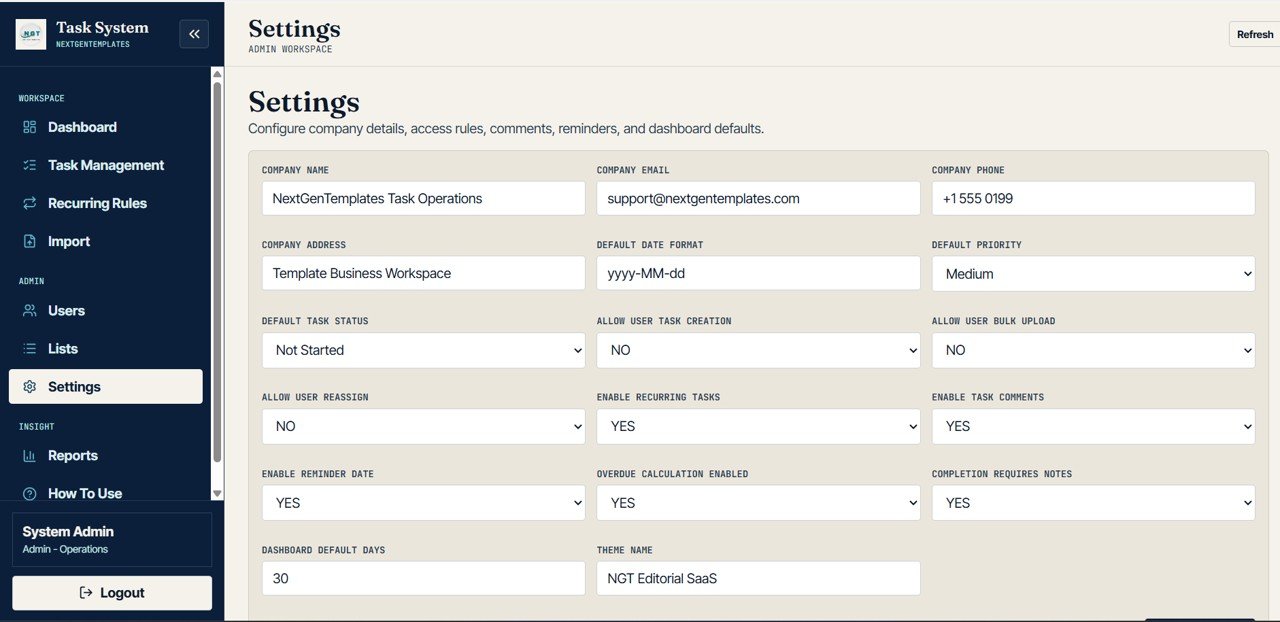The height and width of the screenshot is (622, 1280).
Task: Click the NGT logo in sidebar header
Action: (31, 33)
